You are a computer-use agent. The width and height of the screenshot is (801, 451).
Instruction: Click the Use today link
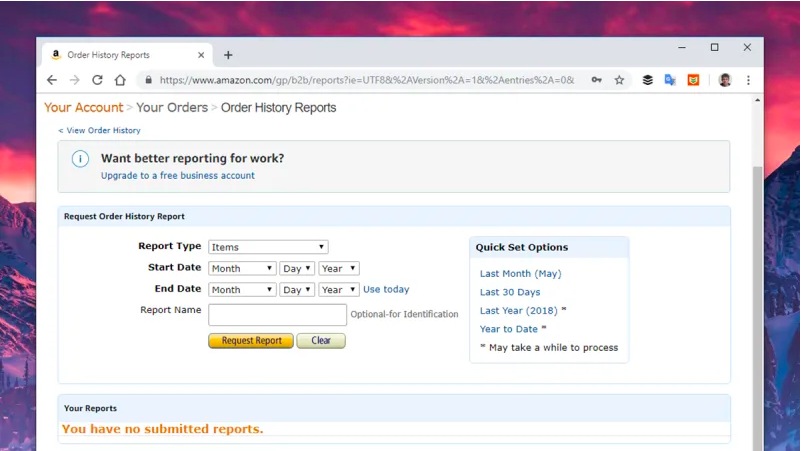tap(386, 290)
